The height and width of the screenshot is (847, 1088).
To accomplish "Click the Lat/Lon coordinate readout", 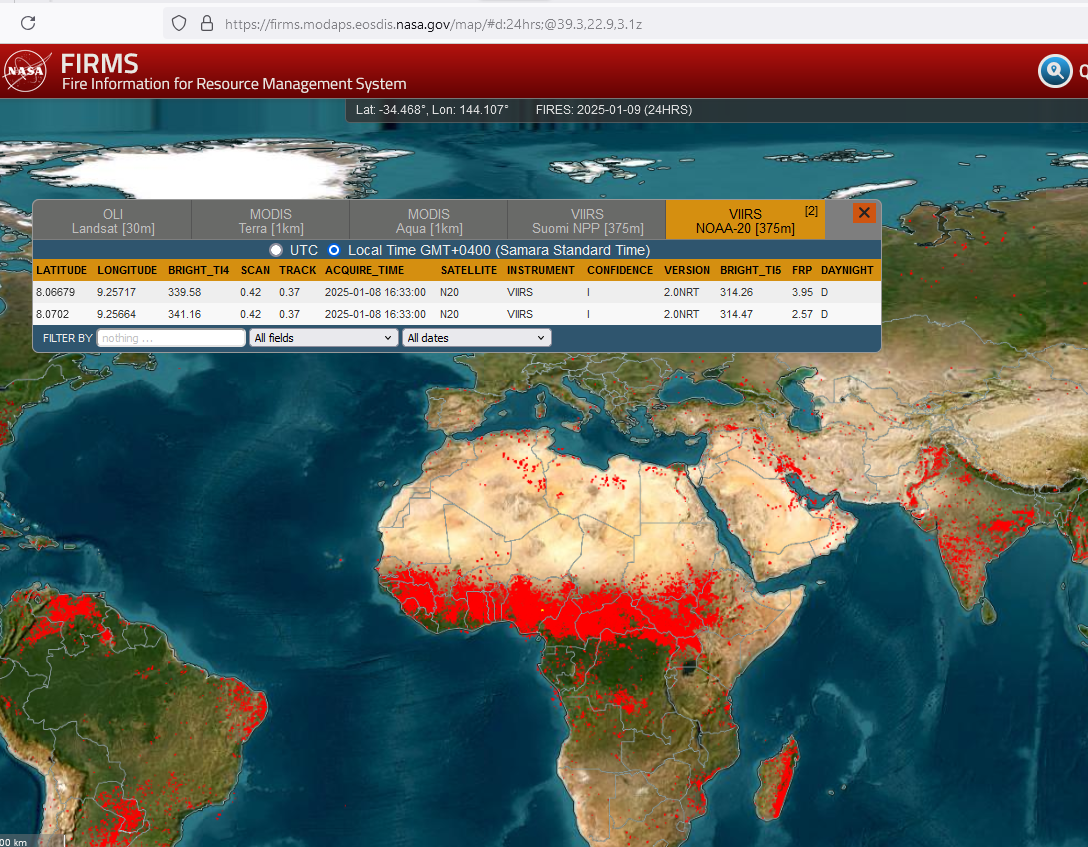I will [432, 110].
